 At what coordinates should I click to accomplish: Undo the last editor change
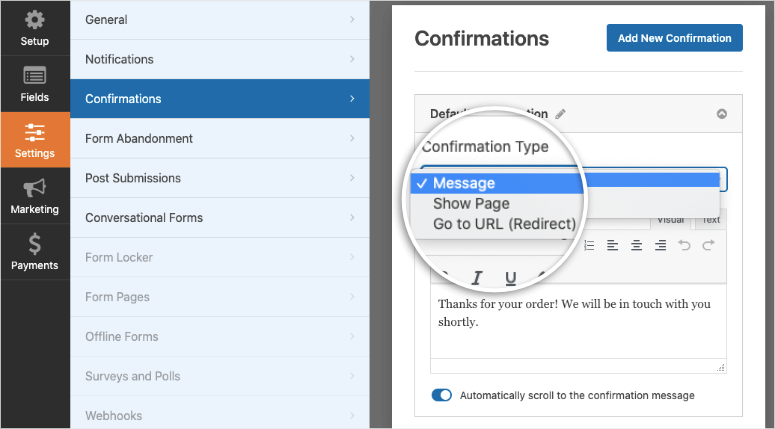[684, 245]
